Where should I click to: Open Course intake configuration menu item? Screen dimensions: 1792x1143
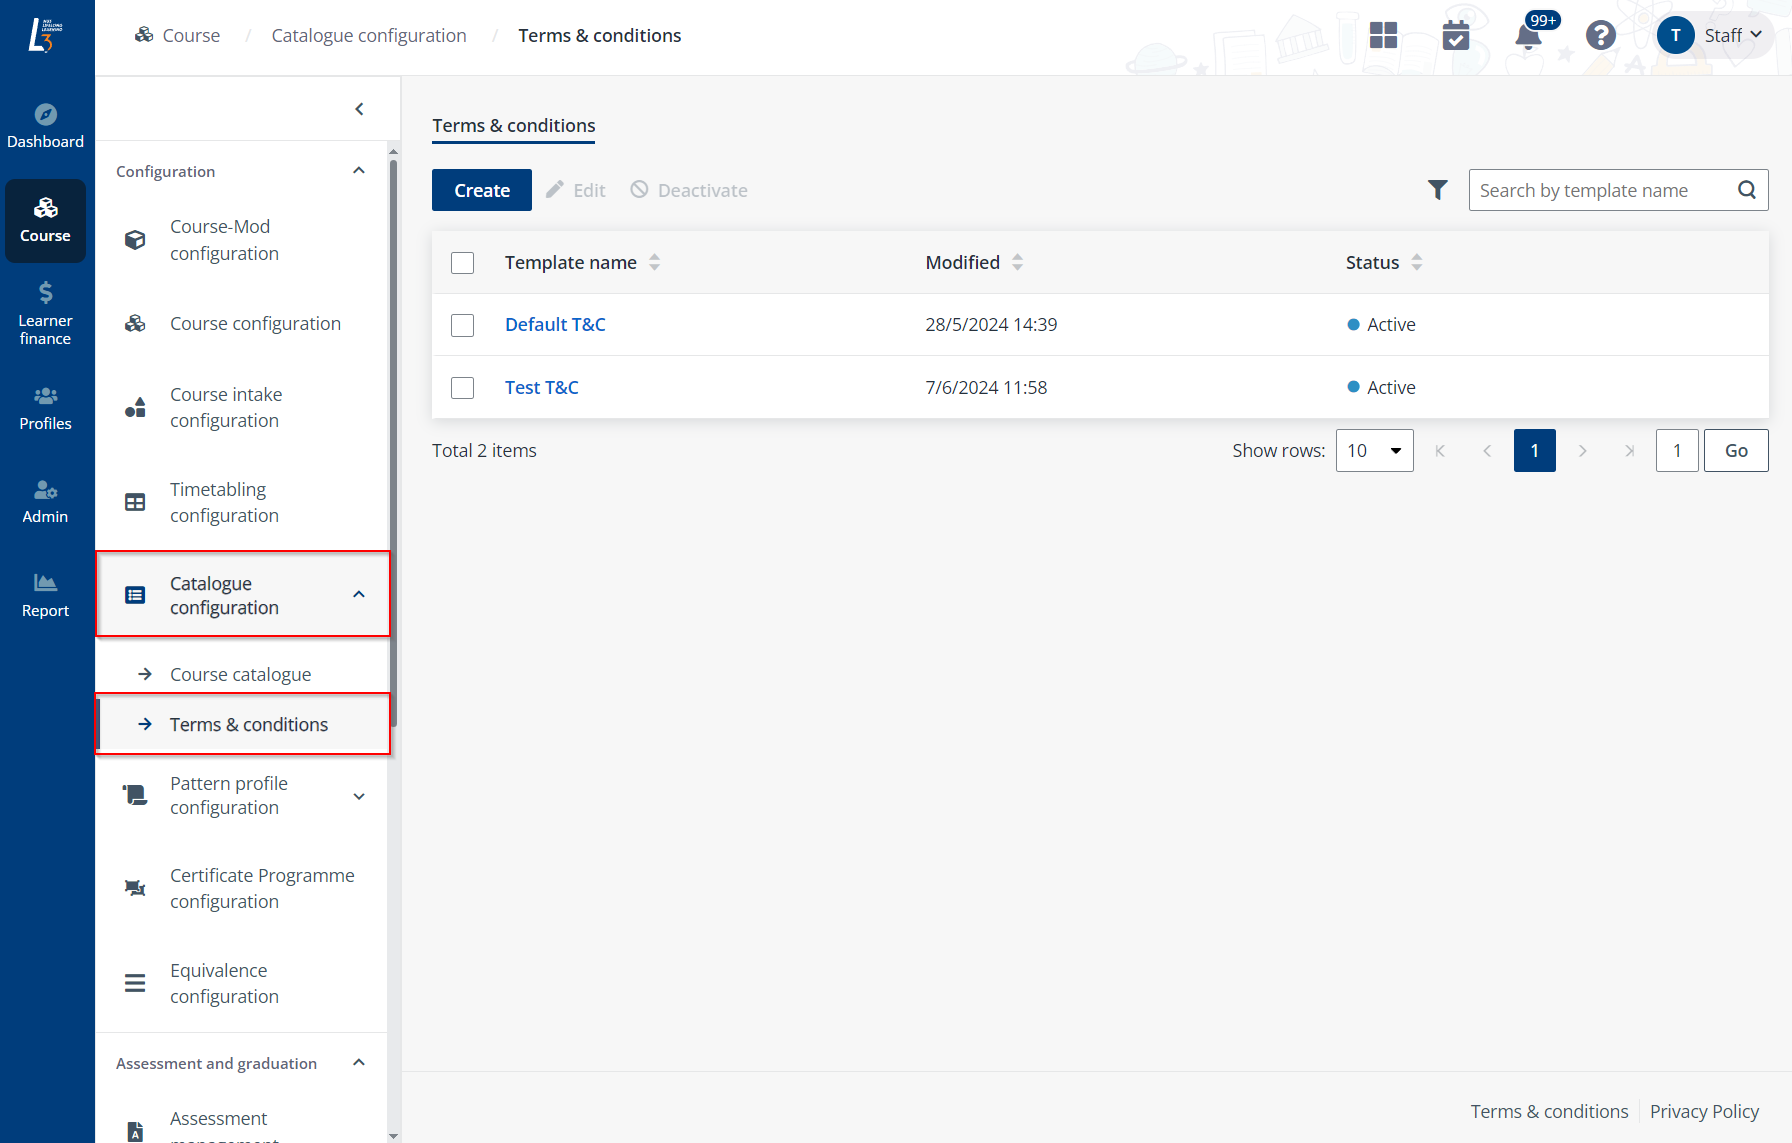[x=226, y=408]
